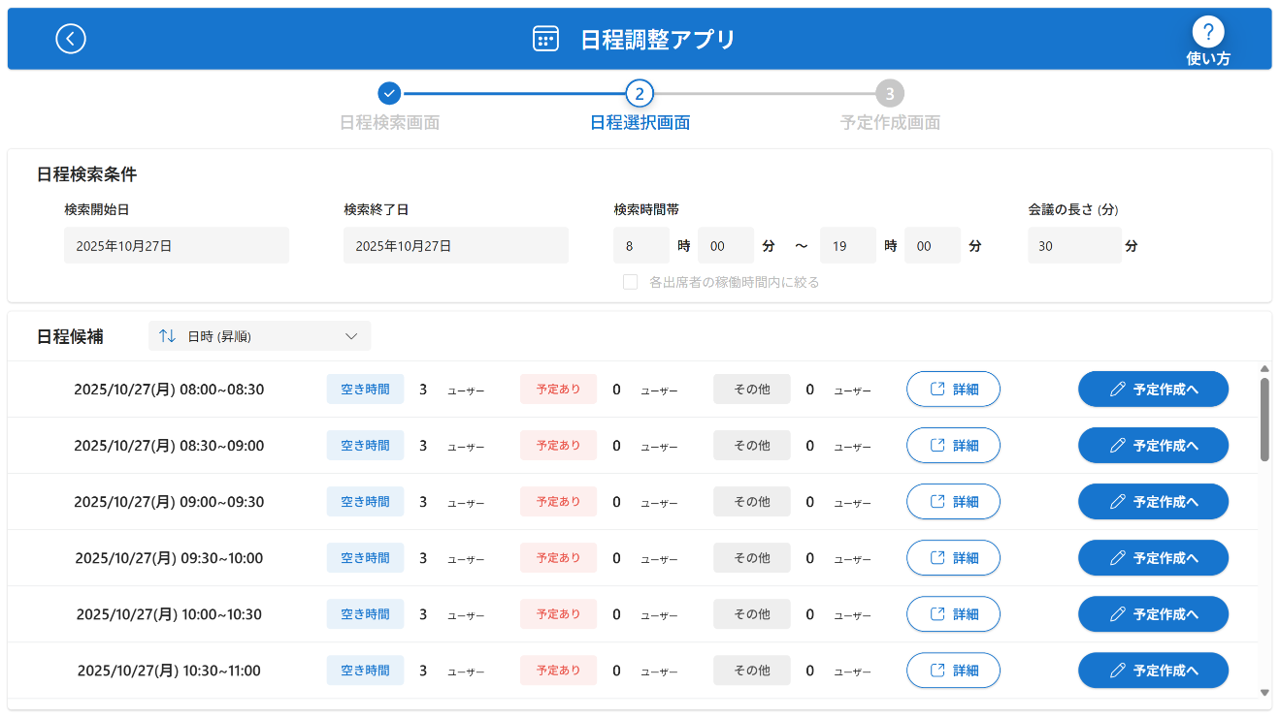Click the end hour field showing 19
This screenshot has height=718, width=1280.
pos(848,245)
